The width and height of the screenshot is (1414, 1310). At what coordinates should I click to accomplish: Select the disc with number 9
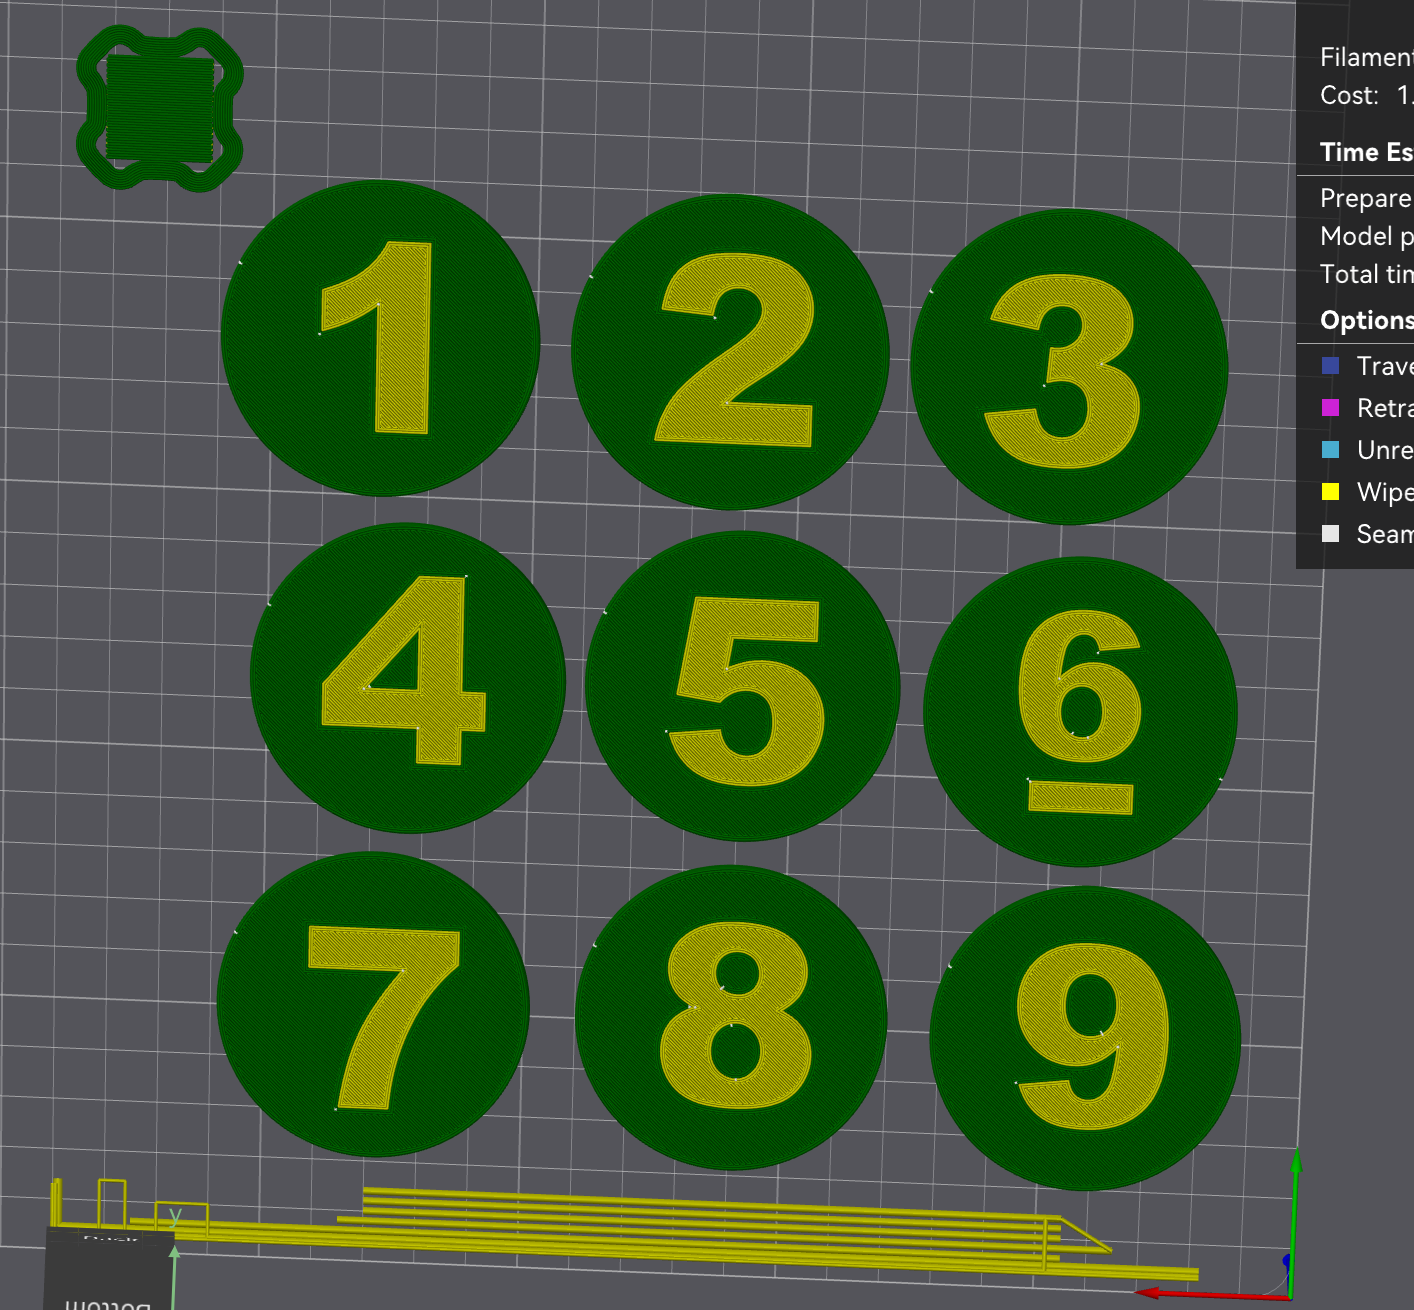click(1086, 1038)
